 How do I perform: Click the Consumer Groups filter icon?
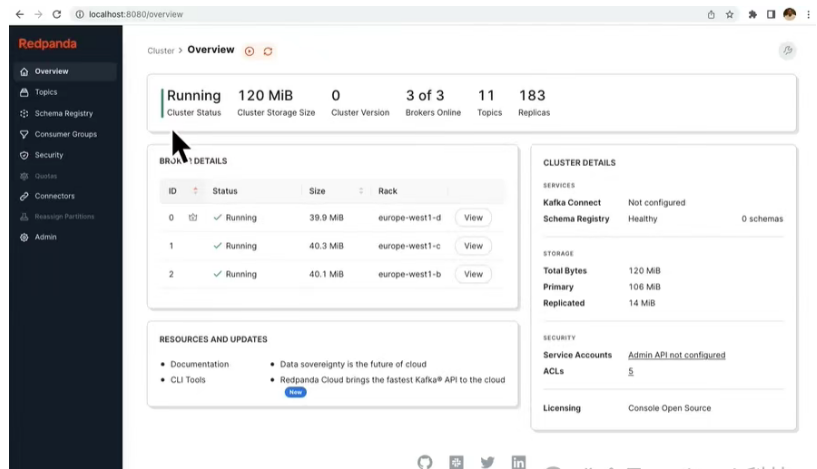(24, 134)
